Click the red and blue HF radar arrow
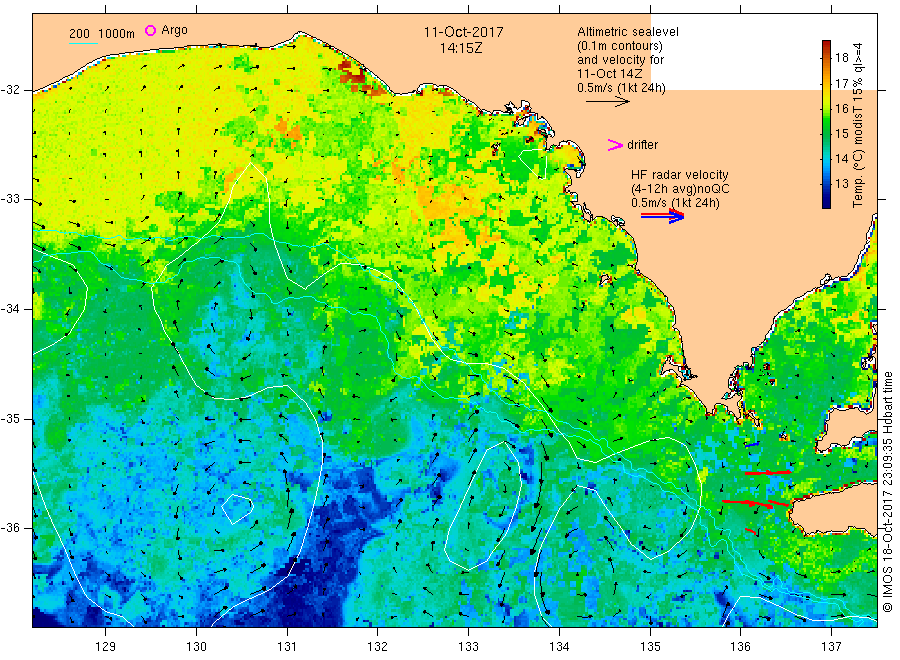 (663, 216)
